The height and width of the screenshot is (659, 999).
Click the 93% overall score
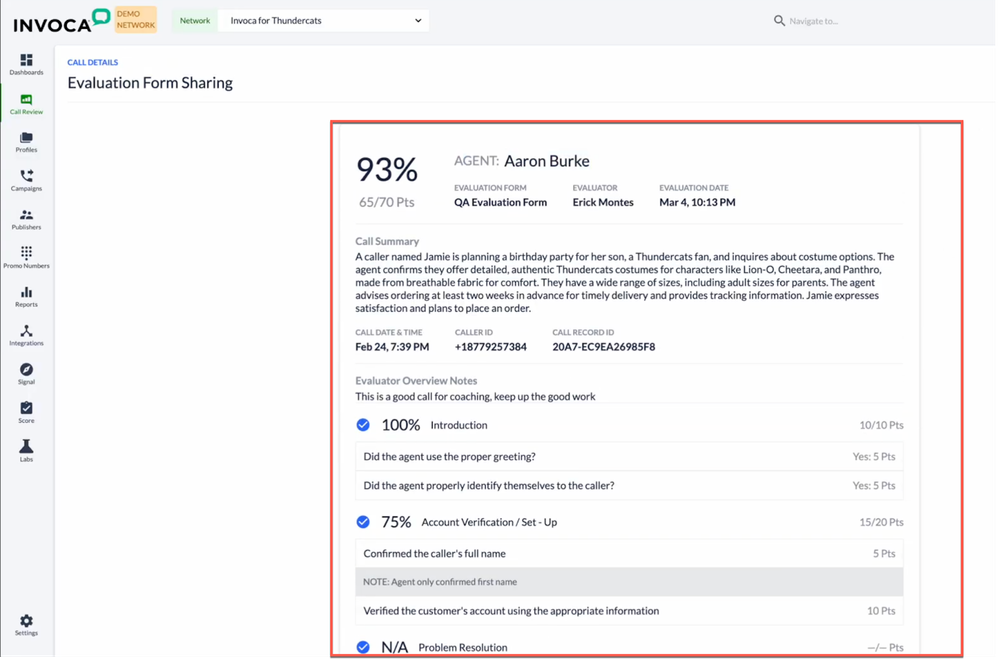coord(387,170)
